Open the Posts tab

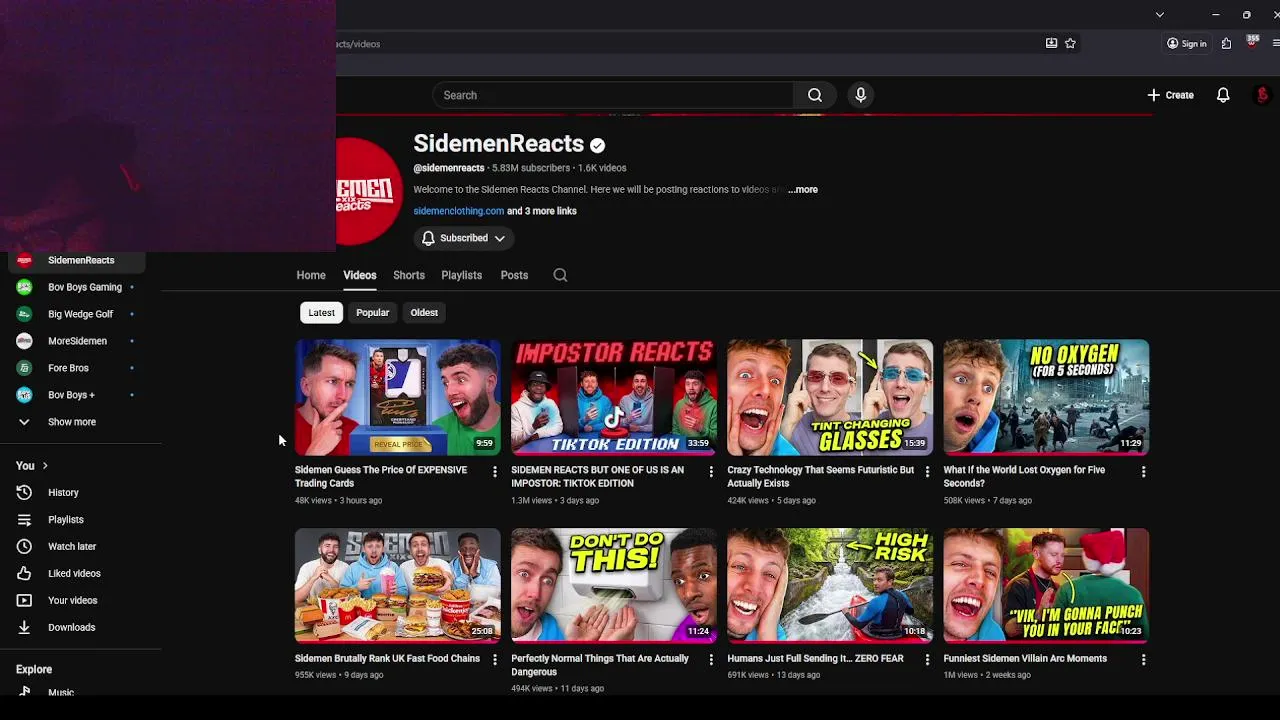(x=514, y=275)
